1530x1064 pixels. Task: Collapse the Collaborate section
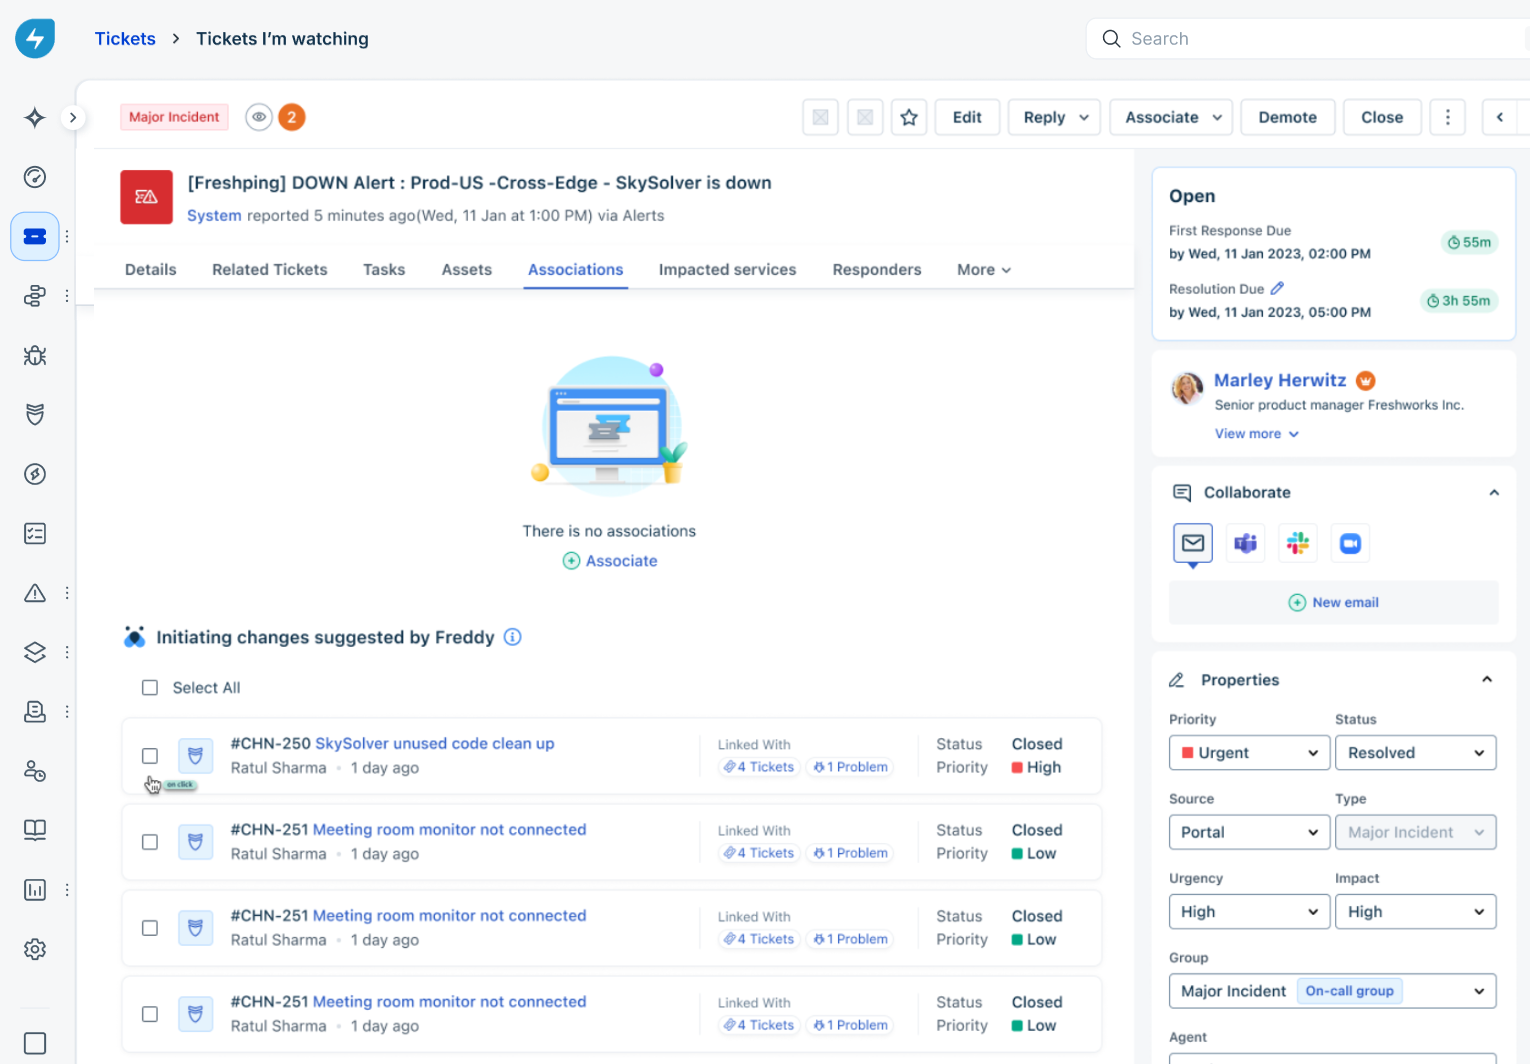(x=1494, y=492)
